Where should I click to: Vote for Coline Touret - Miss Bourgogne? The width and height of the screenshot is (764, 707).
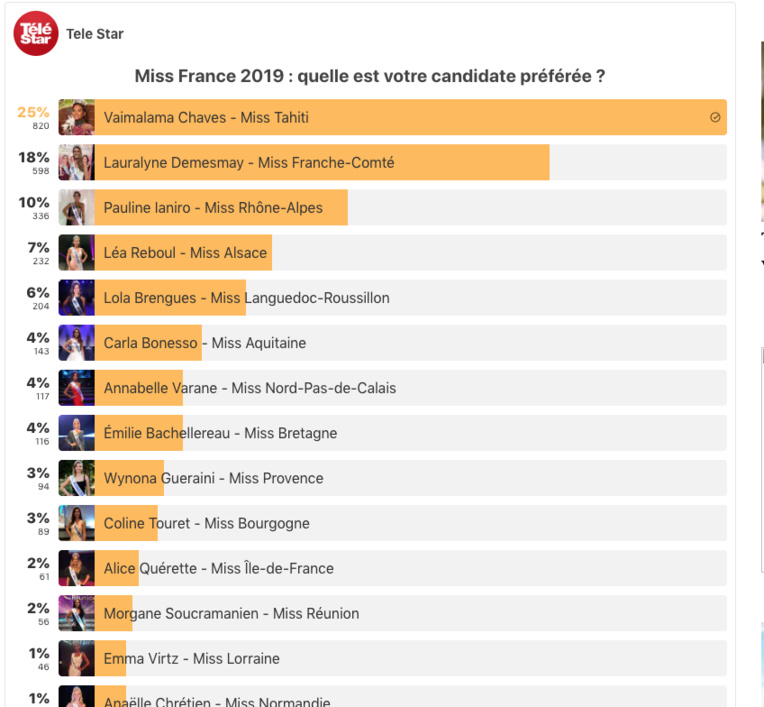click(400, 523)
